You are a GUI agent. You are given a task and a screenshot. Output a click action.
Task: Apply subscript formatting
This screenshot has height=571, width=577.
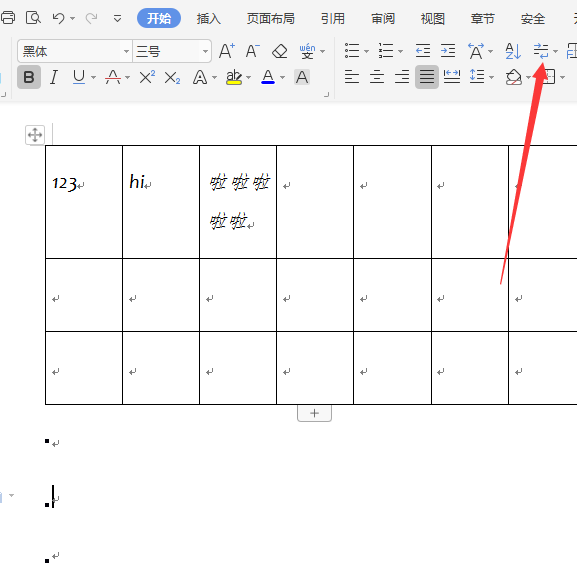click(x=172, y=78)
